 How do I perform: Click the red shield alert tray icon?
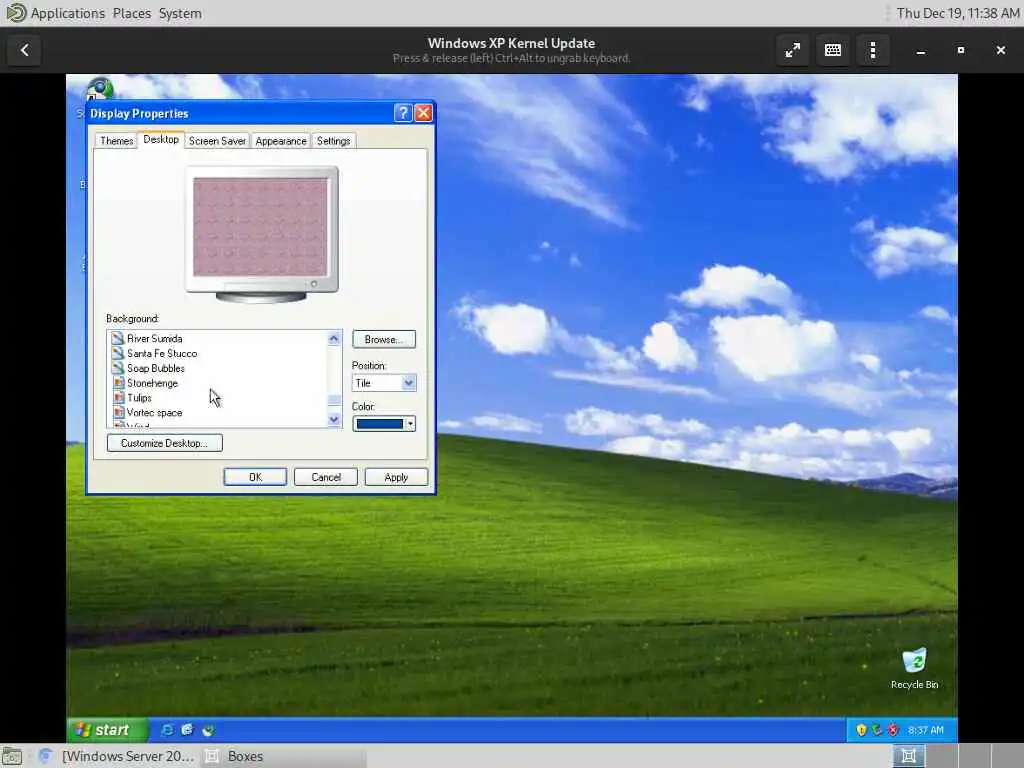coord(893,730)
